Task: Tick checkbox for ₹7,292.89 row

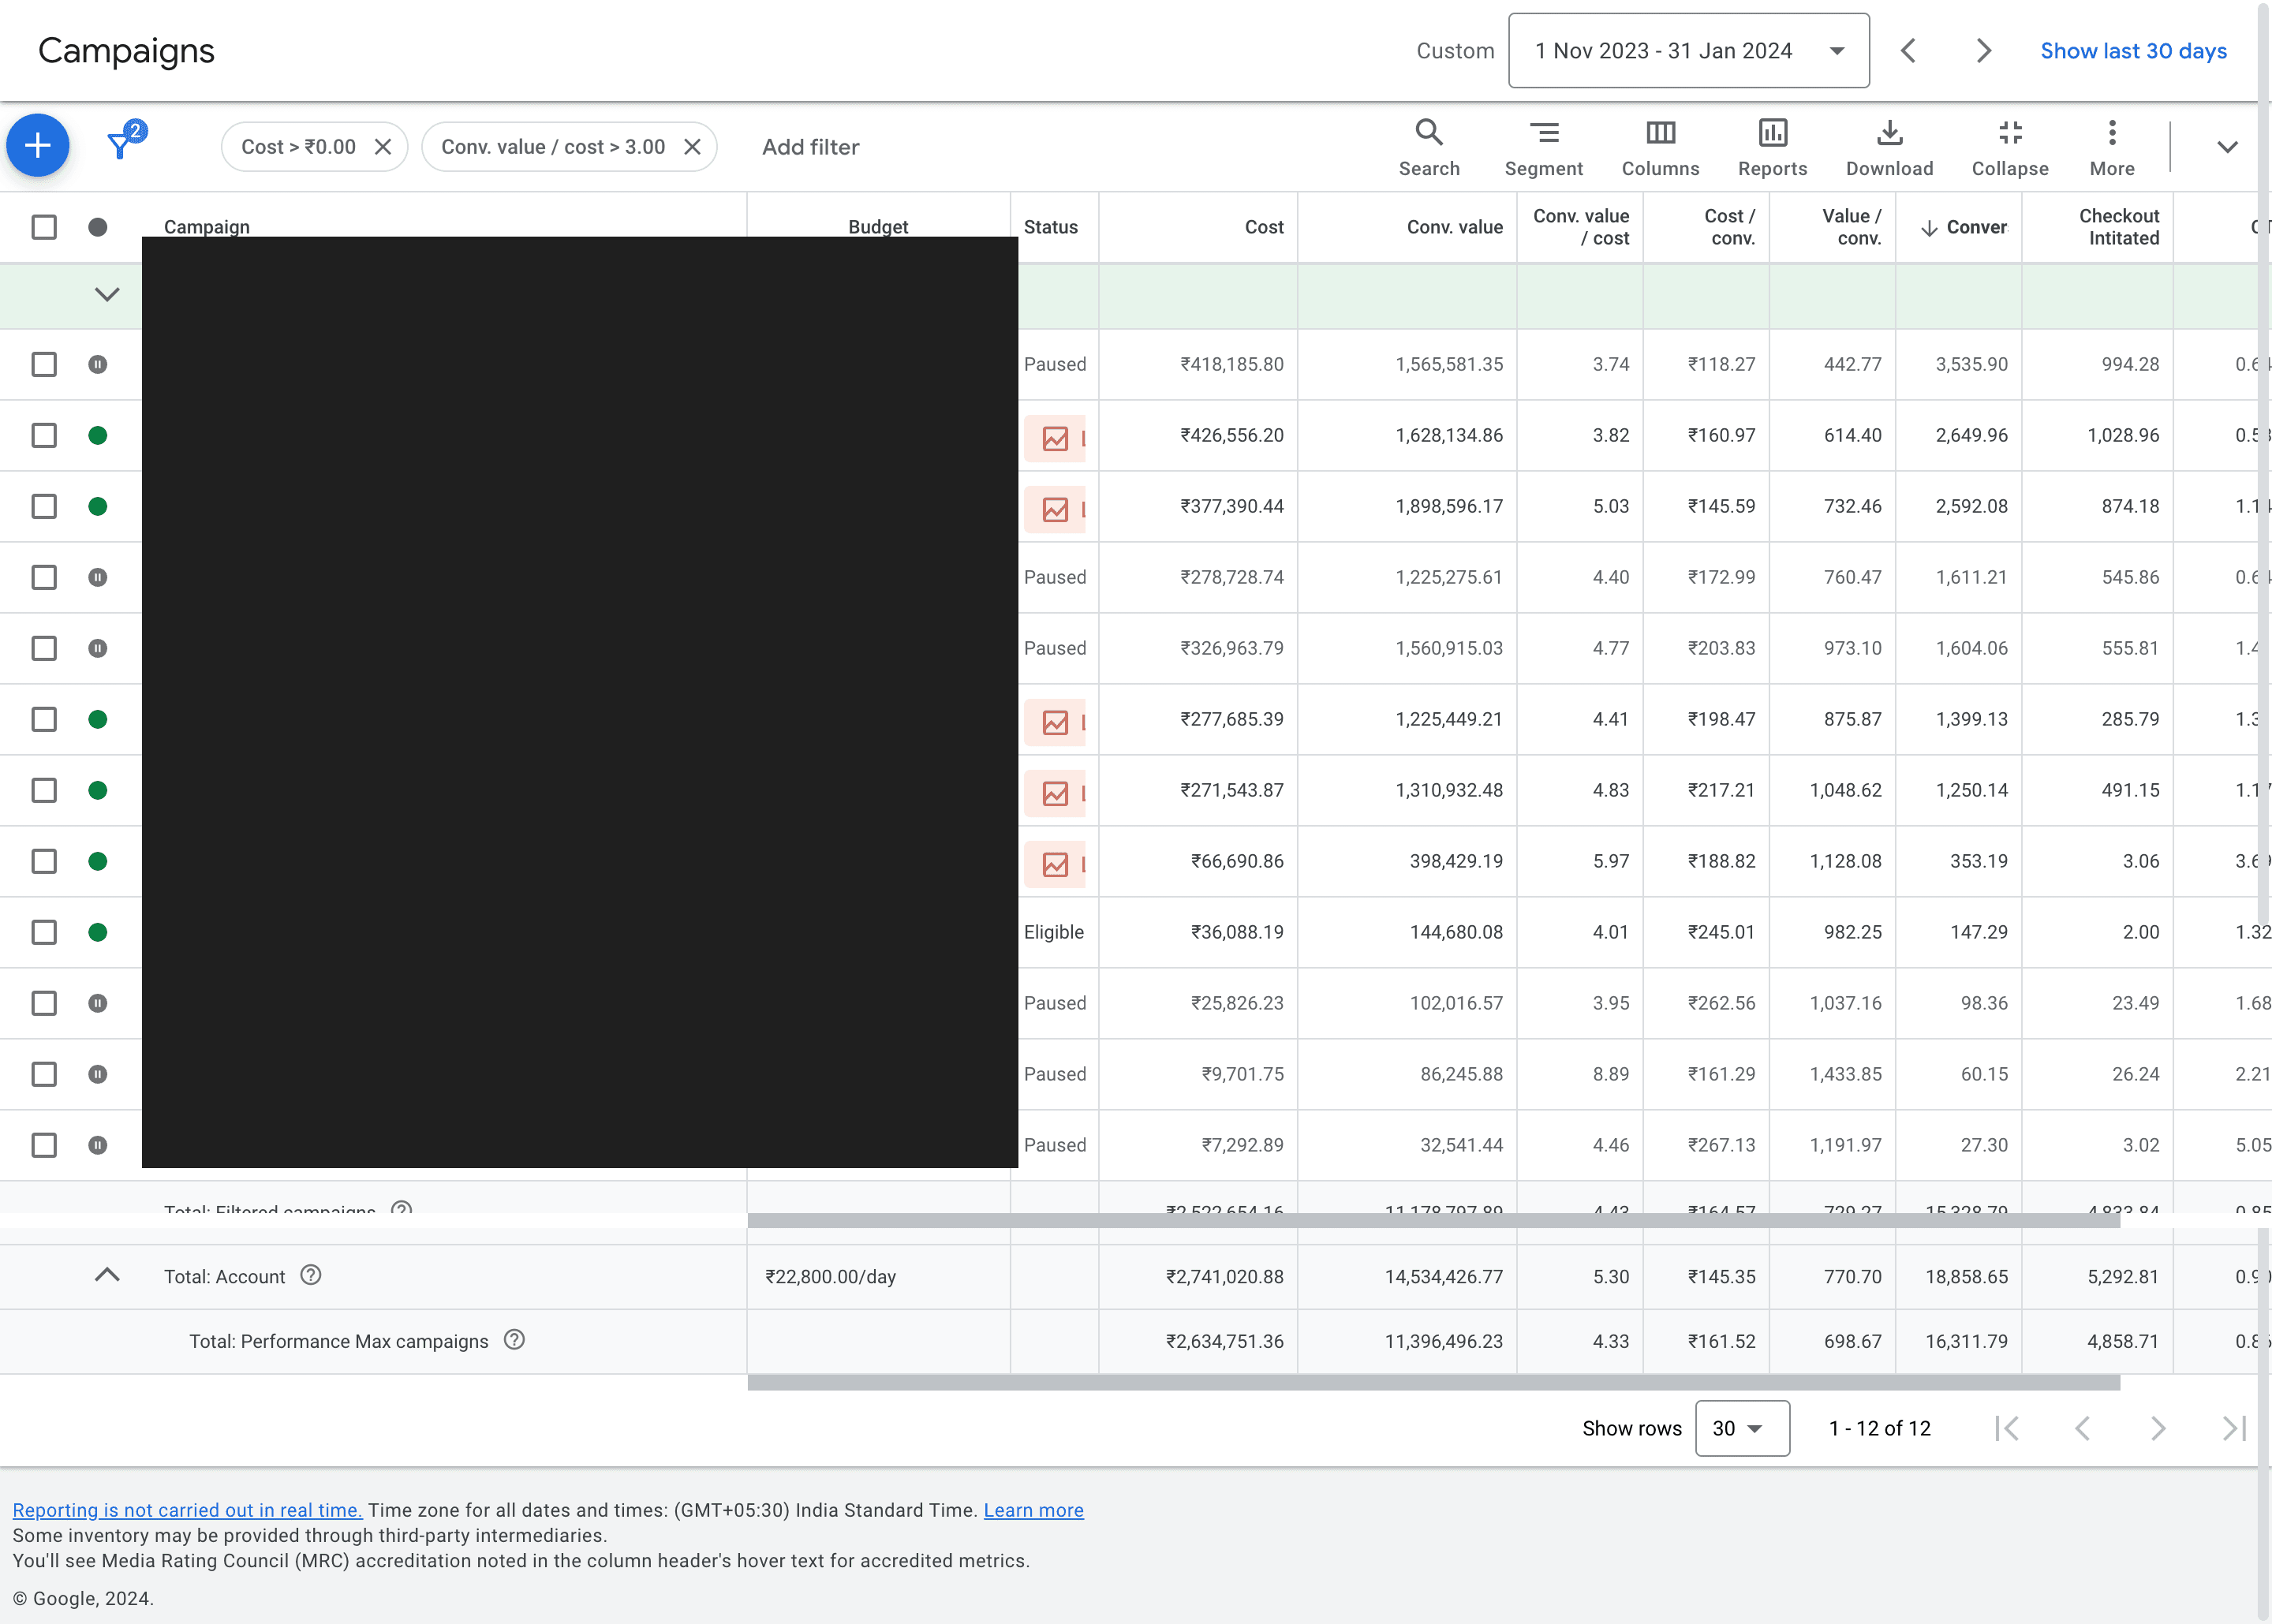Action: click(x=44, y=1145)
